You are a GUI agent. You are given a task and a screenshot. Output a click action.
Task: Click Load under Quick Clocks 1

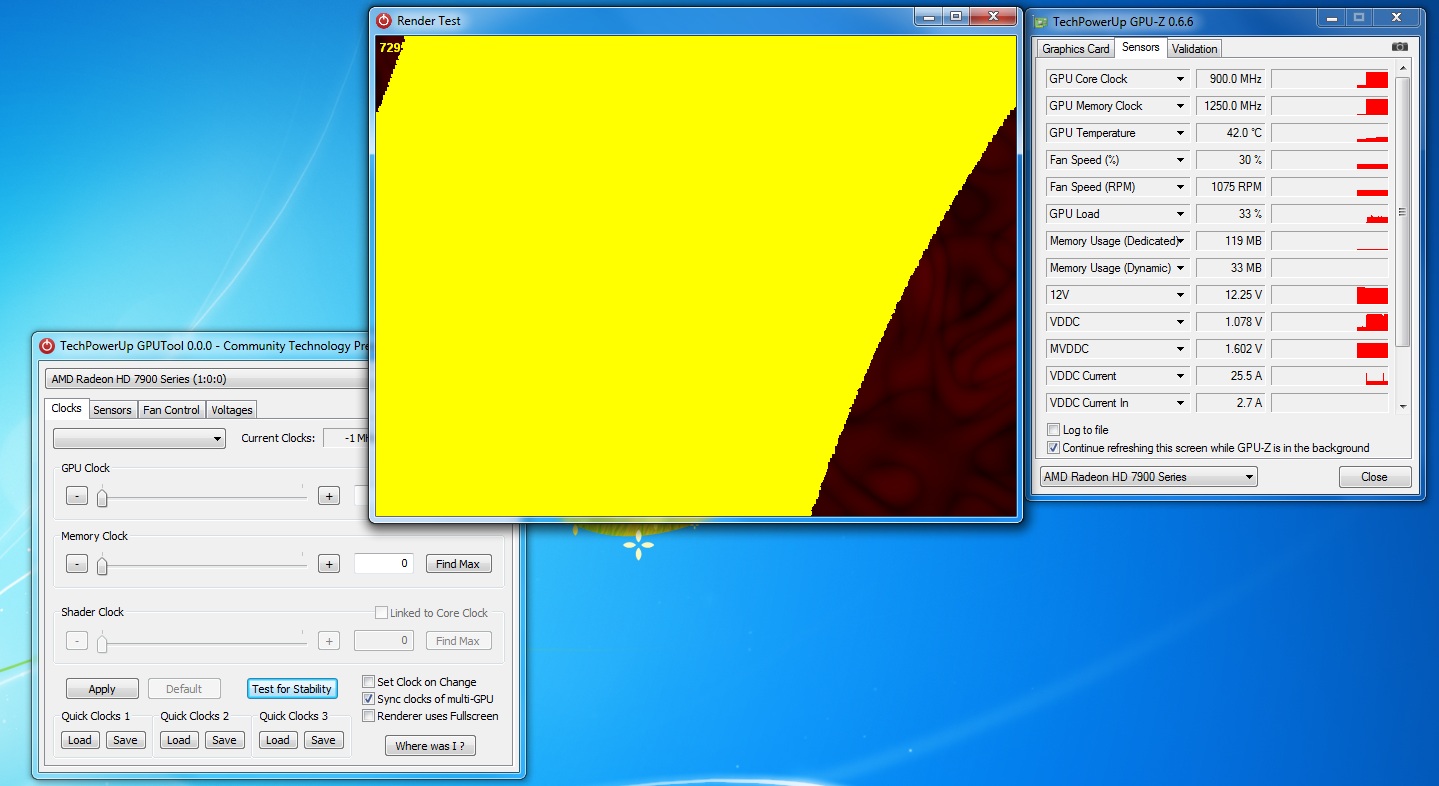[x=79, y=740]
